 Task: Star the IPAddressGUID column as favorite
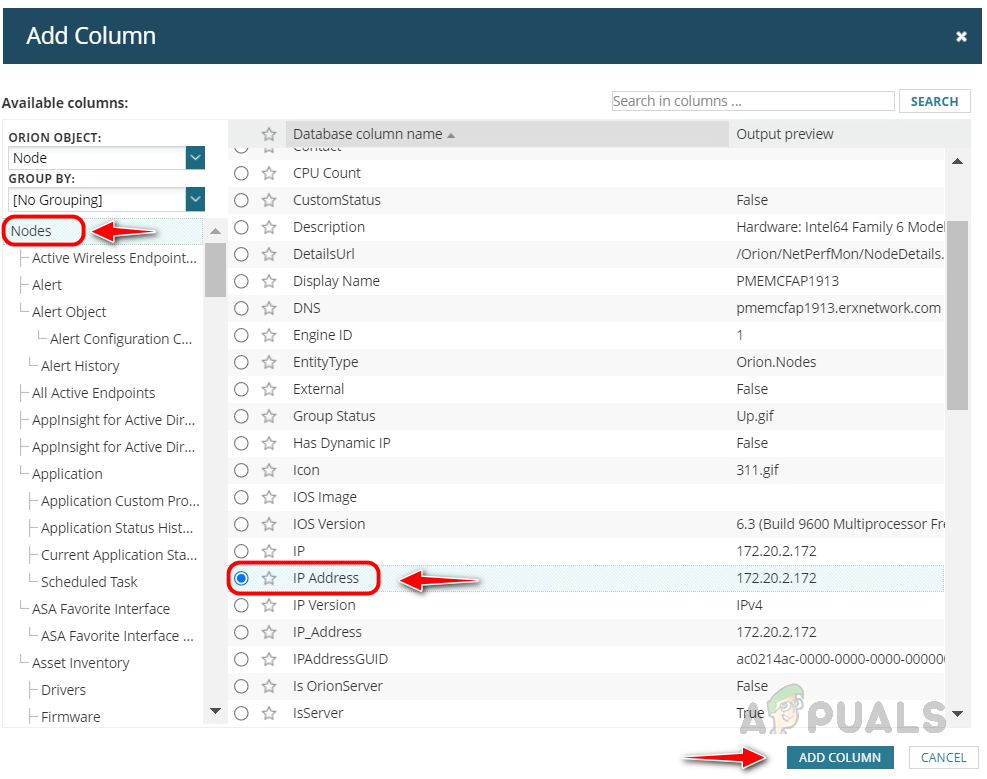coord(269,659)
